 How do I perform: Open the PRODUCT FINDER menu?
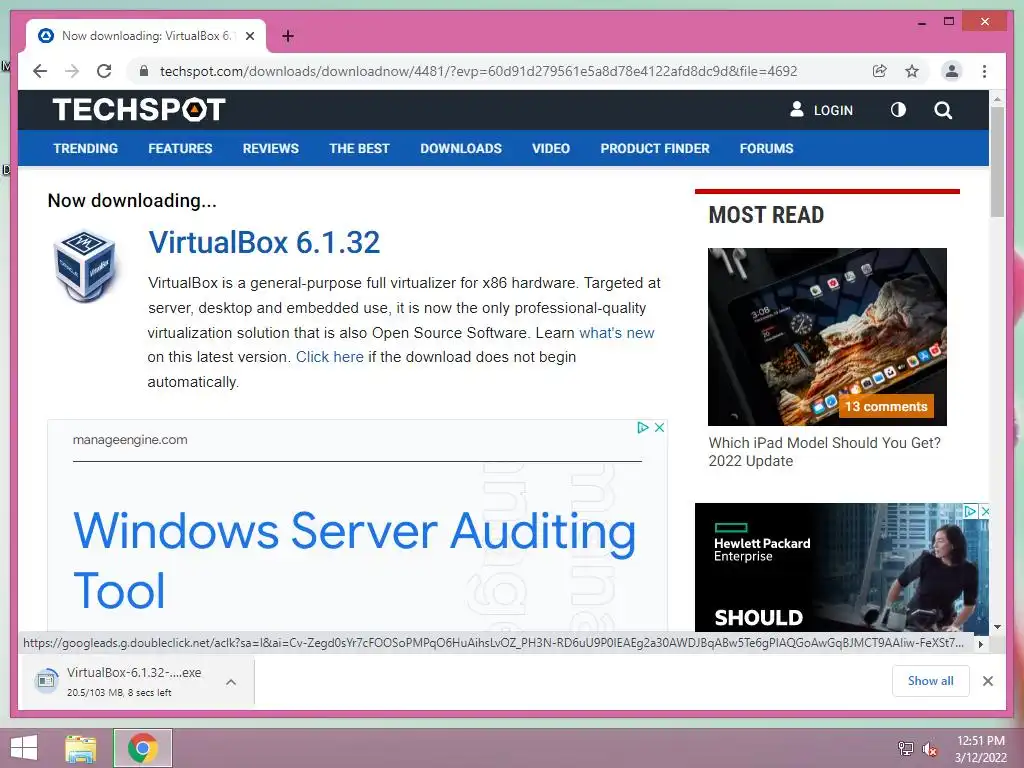655,148
